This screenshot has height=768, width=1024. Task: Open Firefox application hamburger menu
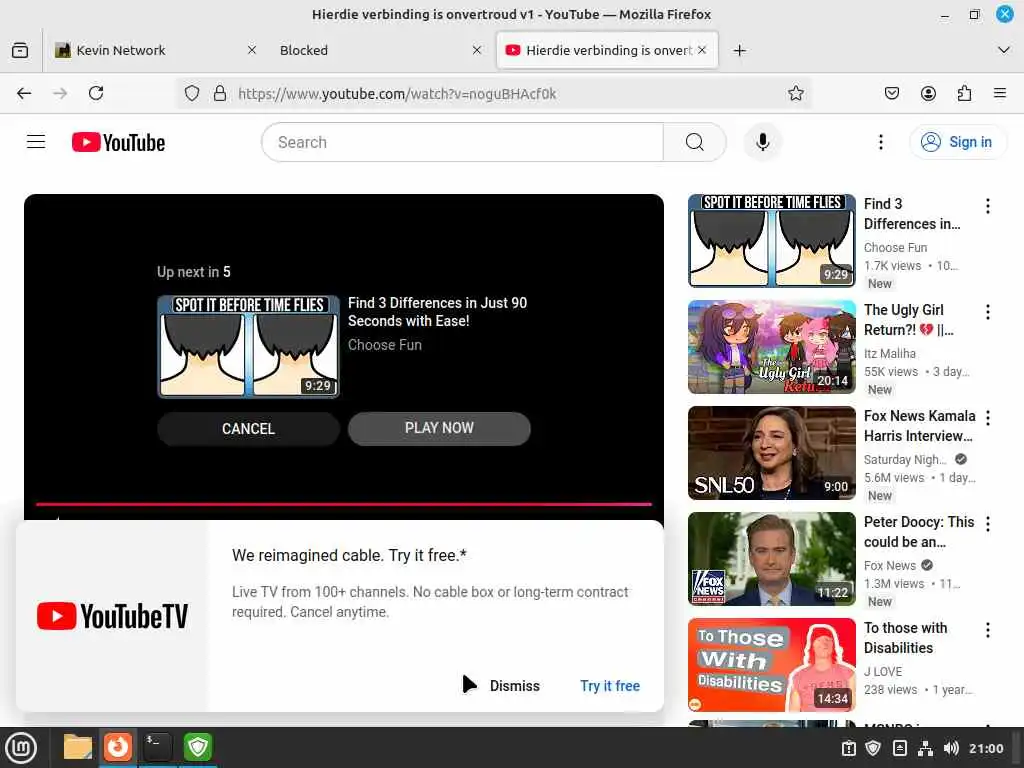tap(1000, 93)
